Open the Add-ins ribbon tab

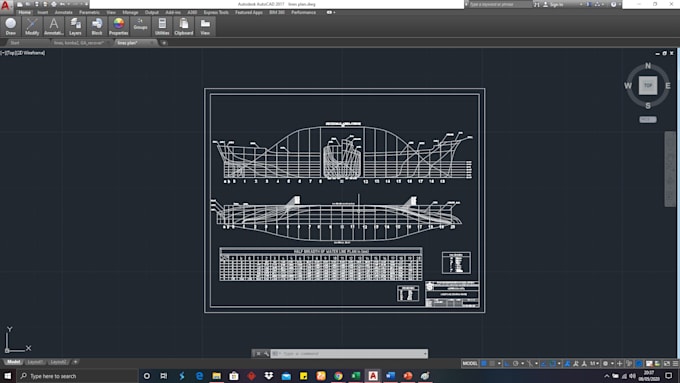click(x=173, y=13)
